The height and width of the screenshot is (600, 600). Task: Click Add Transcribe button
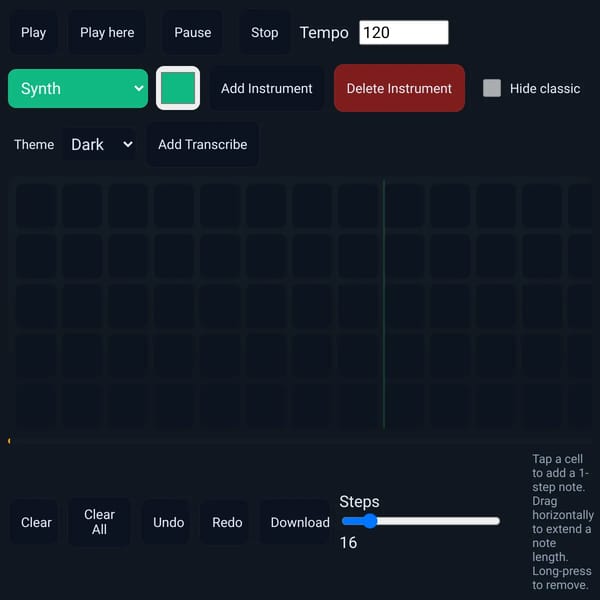coord(202,145)
